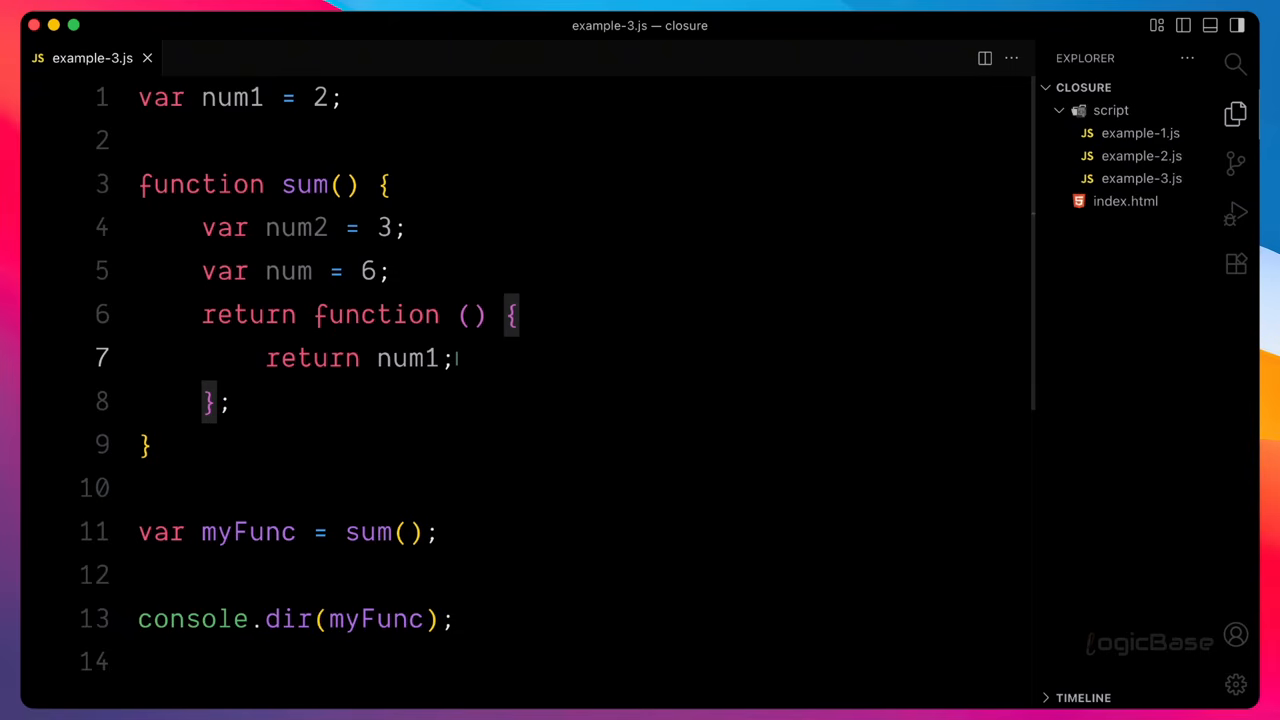Image resolution: width=1280 pixels, height=720 pixels.
Task: Toggle the bottom panel layout button
Action: pyautogui.click(x=1210, y=25)
